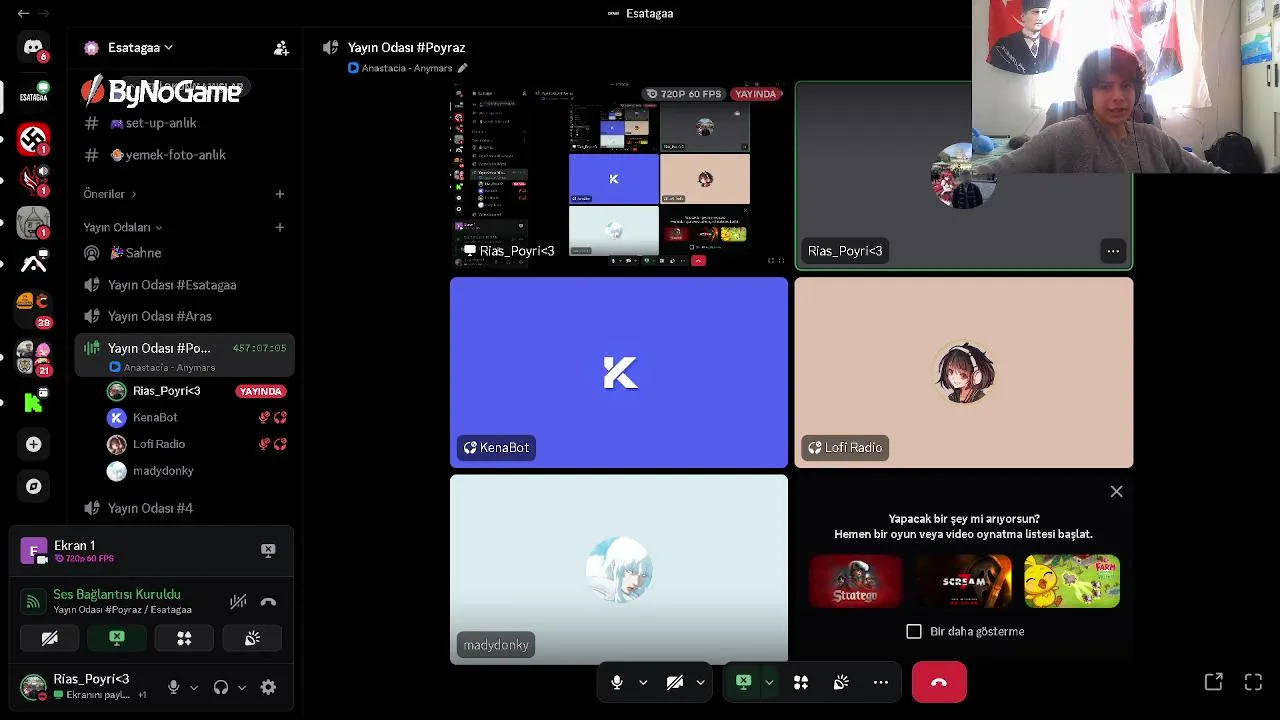Launch activities from the call control bar
This screenshot has width=1280, height=720.
[x=801, y=682]
